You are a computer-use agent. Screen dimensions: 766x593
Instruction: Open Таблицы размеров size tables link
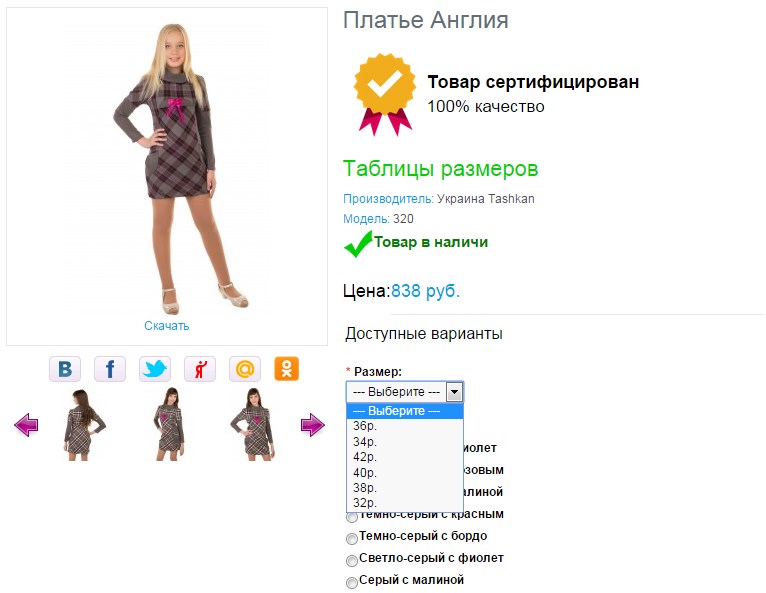pos(440,169)
